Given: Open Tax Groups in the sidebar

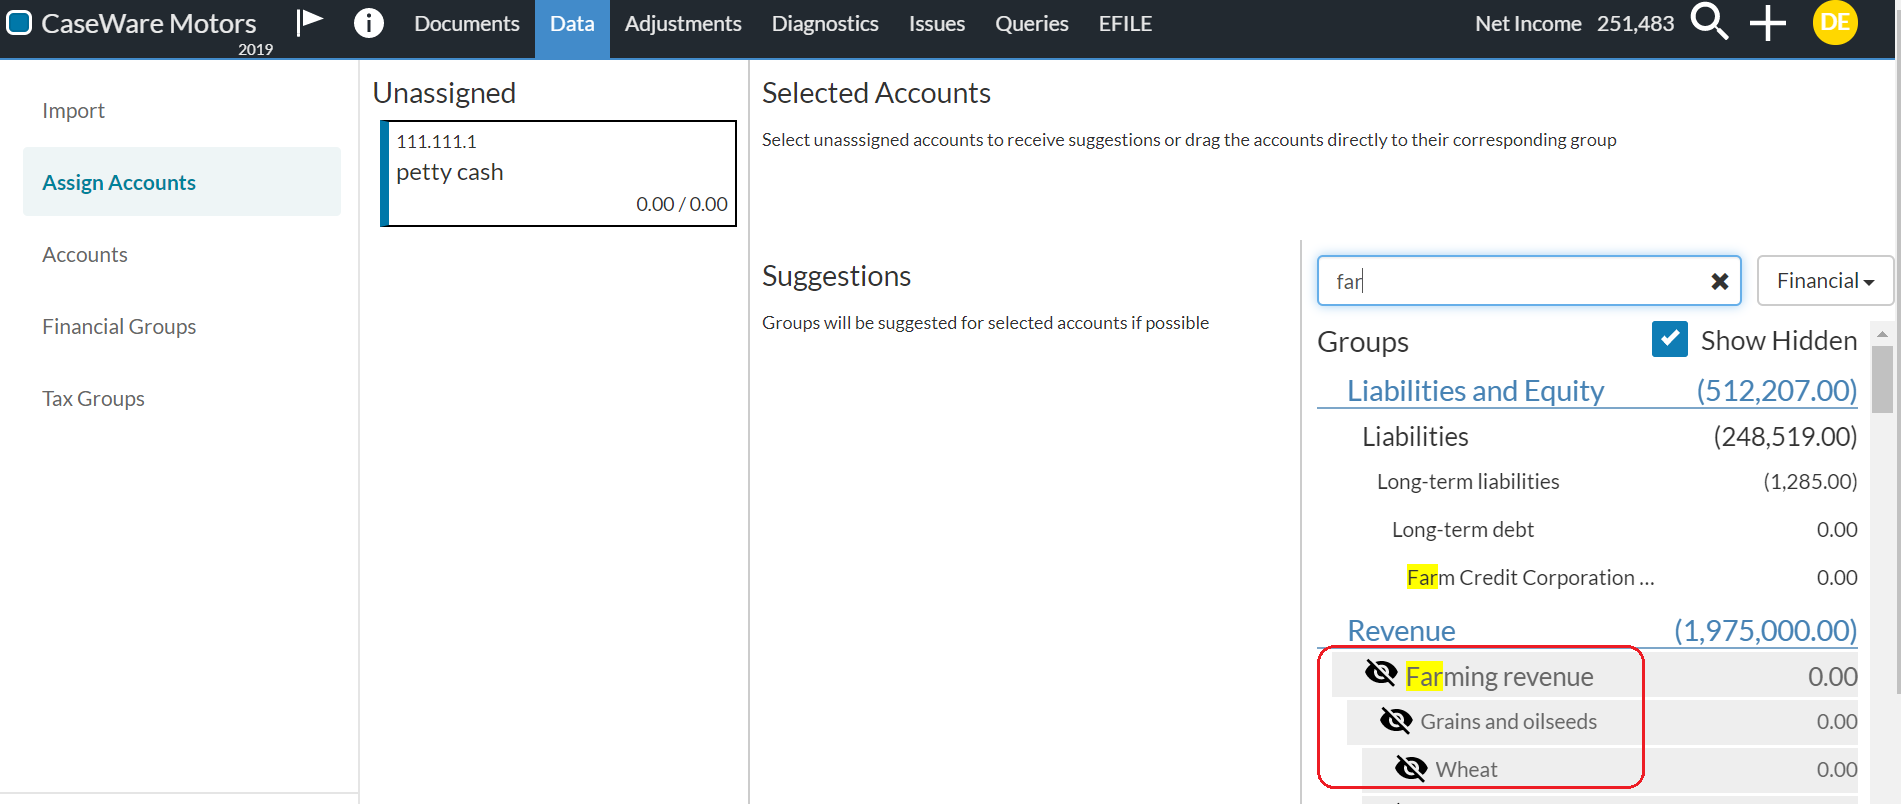Looking at the screenshot, I should click(93, 399).
